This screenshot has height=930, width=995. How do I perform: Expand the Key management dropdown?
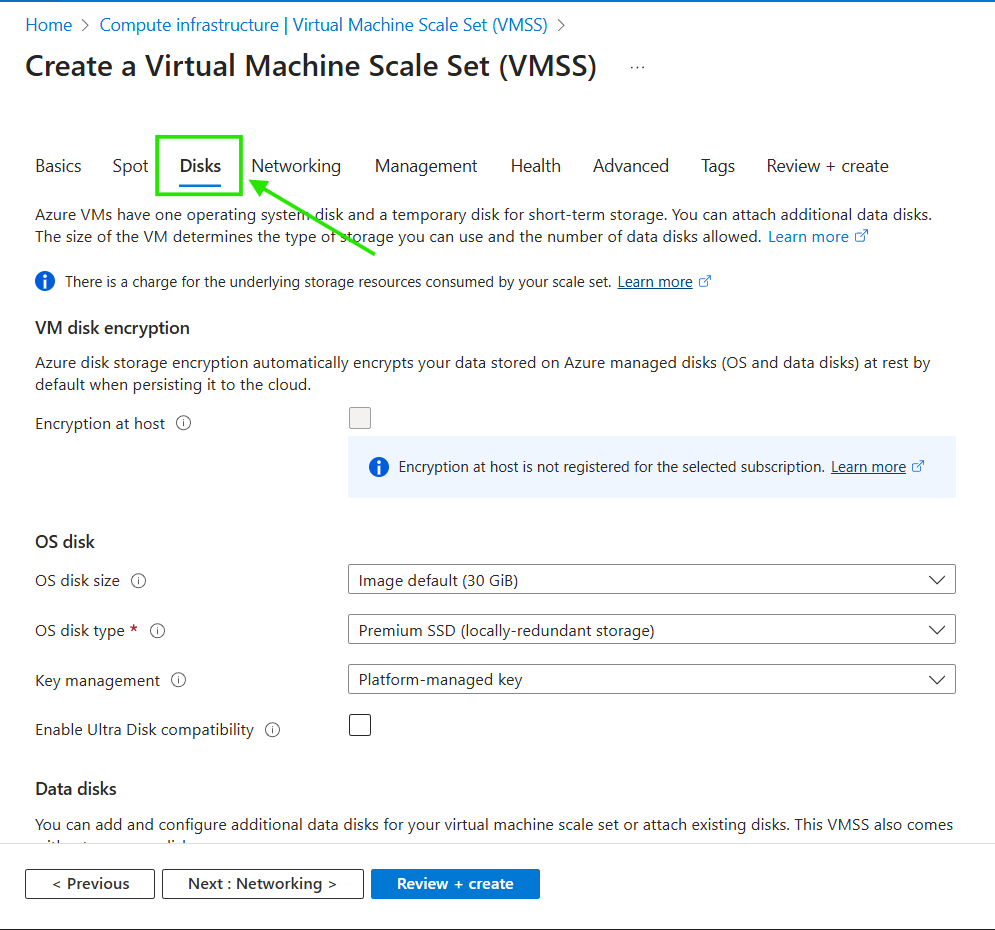pyautogui.click(x=651, y=680)
